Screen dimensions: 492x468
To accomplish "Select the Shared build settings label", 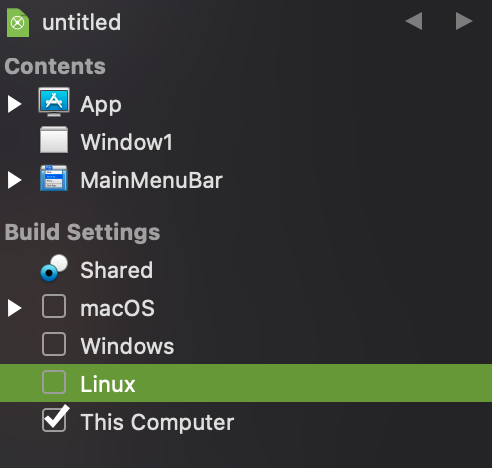I will tap(117, 270).
